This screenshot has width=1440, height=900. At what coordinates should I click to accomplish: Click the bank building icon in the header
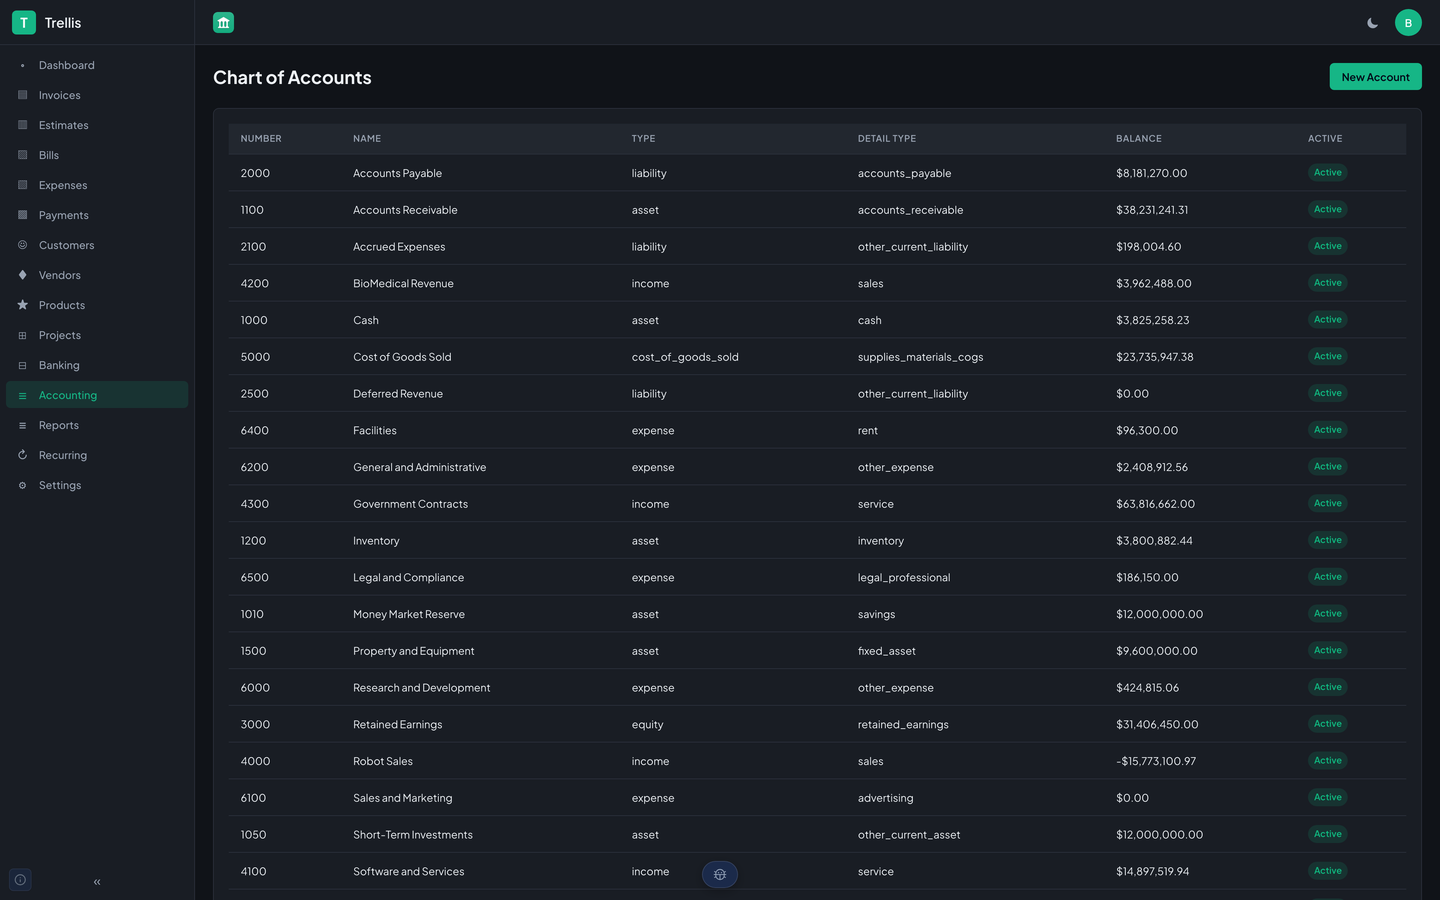click(223, 22)
